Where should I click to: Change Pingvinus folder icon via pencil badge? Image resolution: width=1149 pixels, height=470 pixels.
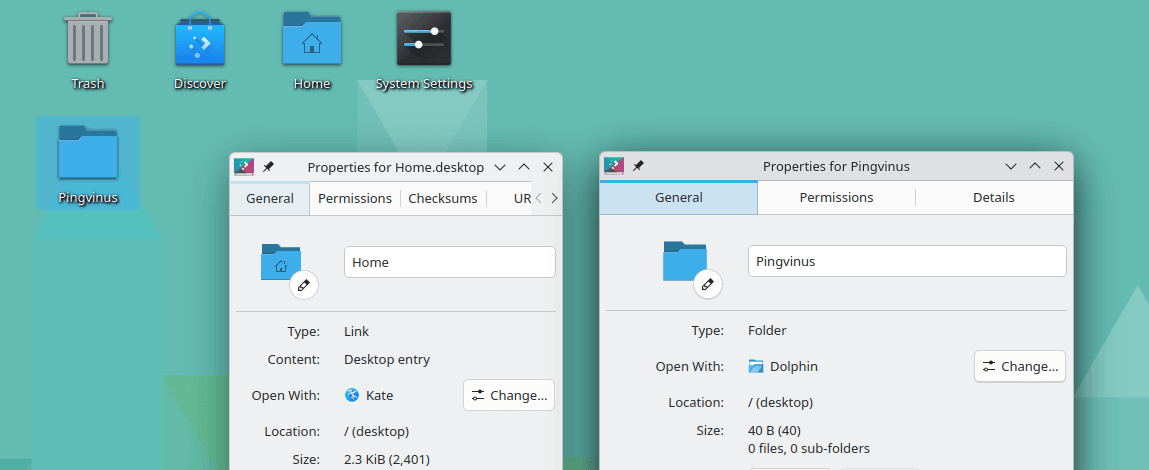(x=708, y=284)
